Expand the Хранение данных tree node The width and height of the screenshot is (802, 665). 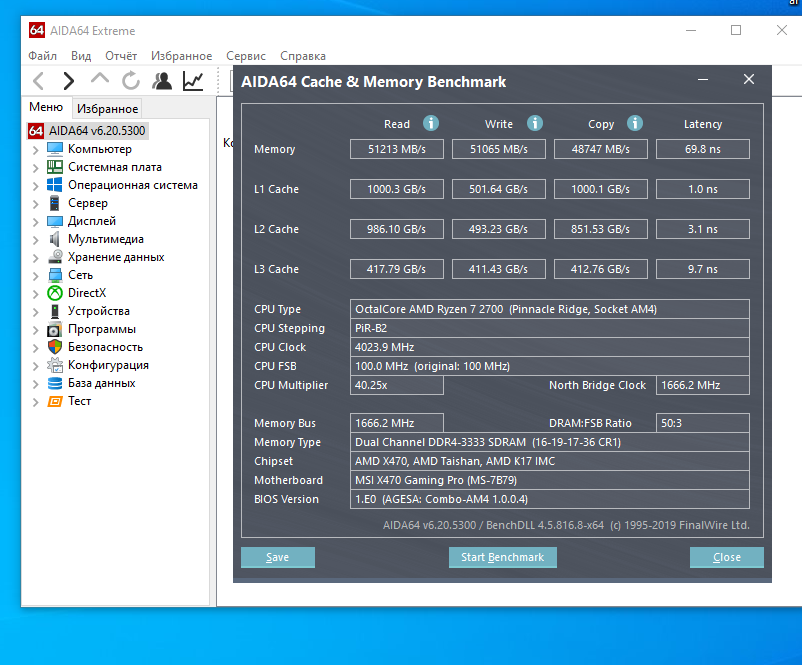tap(35, 258)
